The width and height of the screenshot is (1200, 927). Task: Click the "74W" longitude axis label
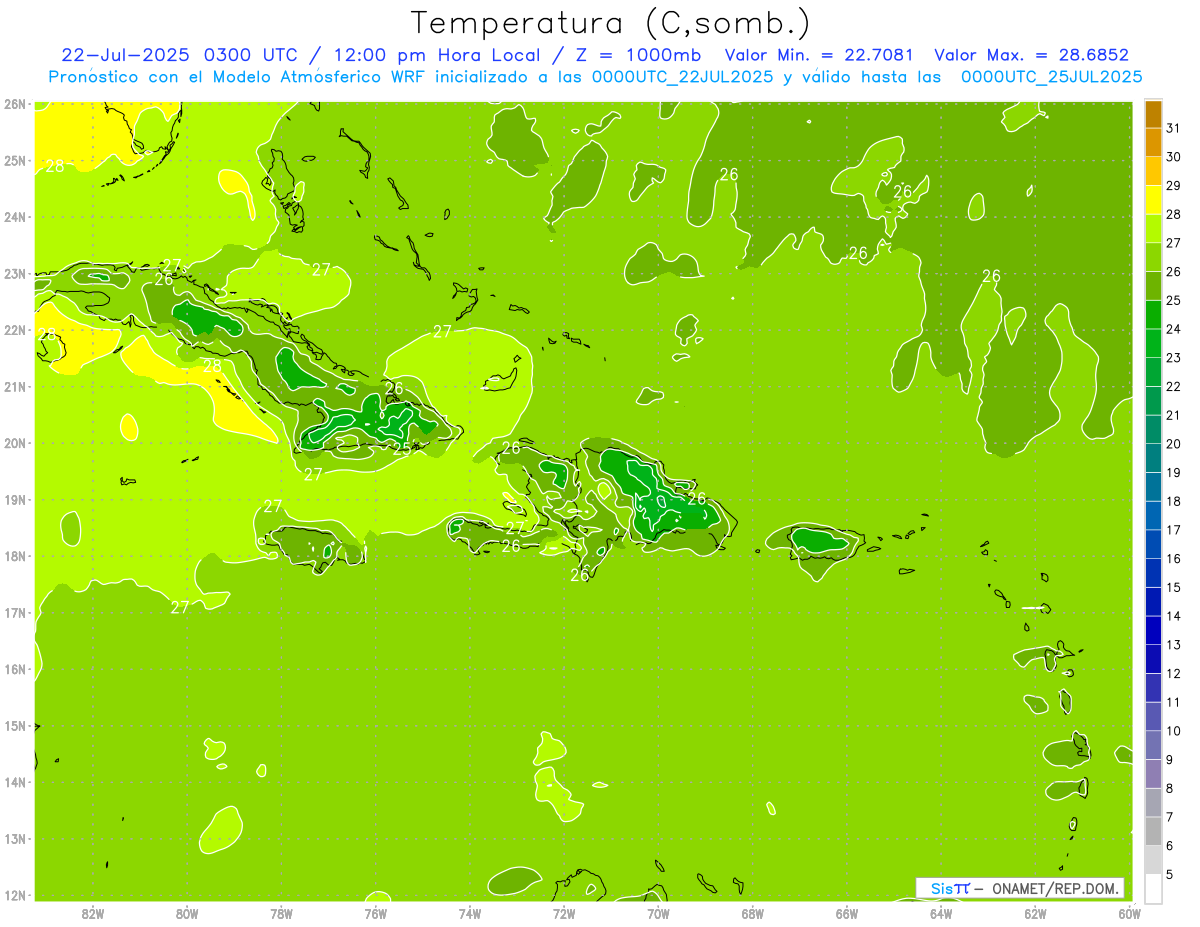pos(470,913)
